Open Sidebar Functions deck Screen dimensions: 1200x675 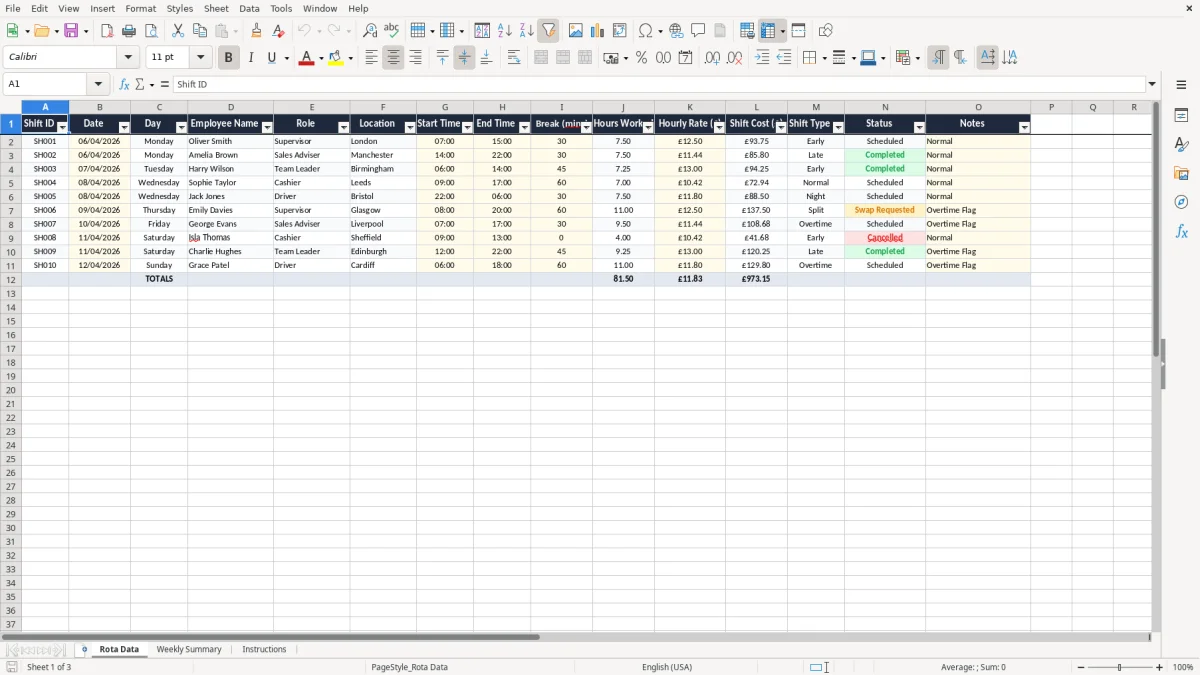1182,232
